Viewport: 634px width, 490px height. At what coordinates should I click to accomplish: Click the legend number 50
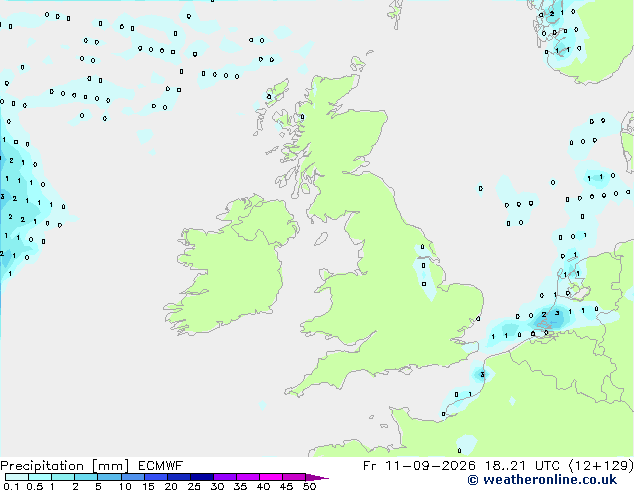click(x=309, y=486)
